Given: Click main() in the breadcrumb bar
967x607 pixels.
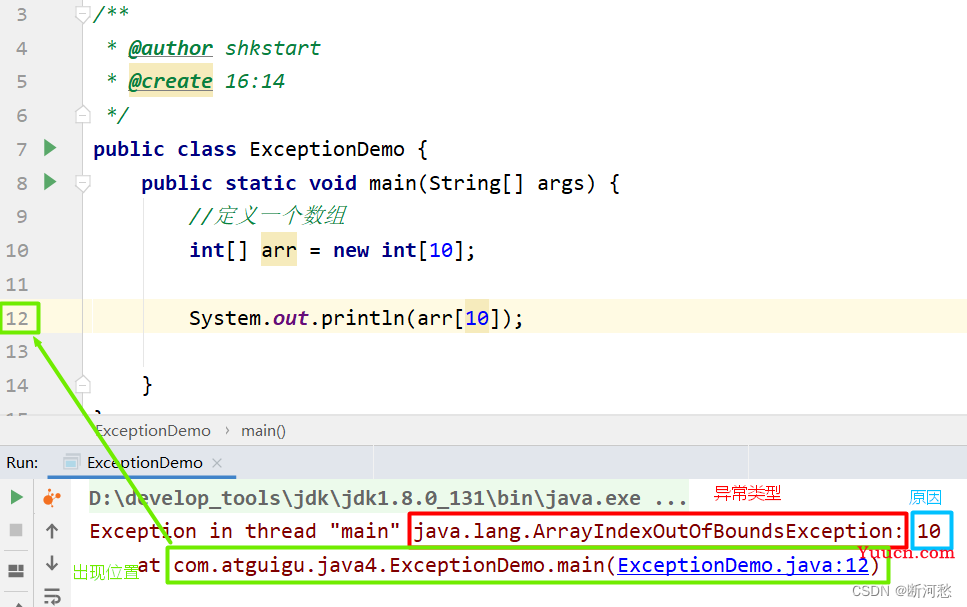Looking at the screenshot, I should 263,431.
